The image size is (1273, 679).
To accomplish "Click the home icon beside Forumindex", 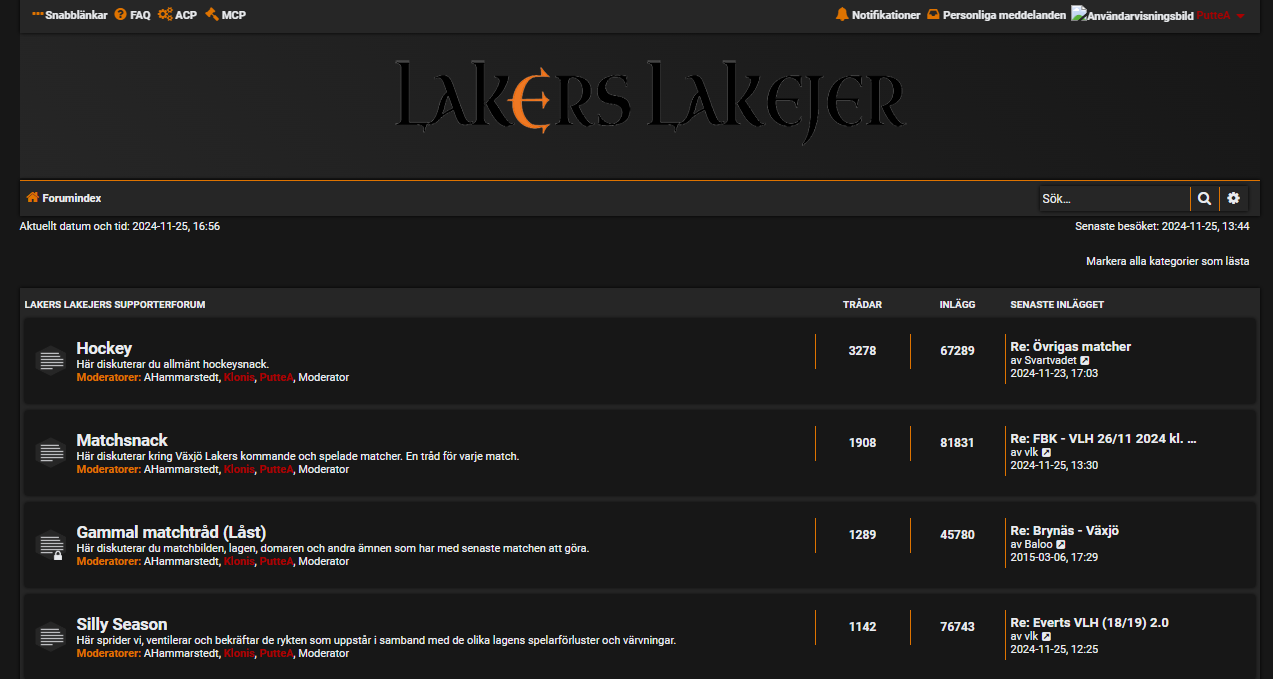I will click(32, 198).
